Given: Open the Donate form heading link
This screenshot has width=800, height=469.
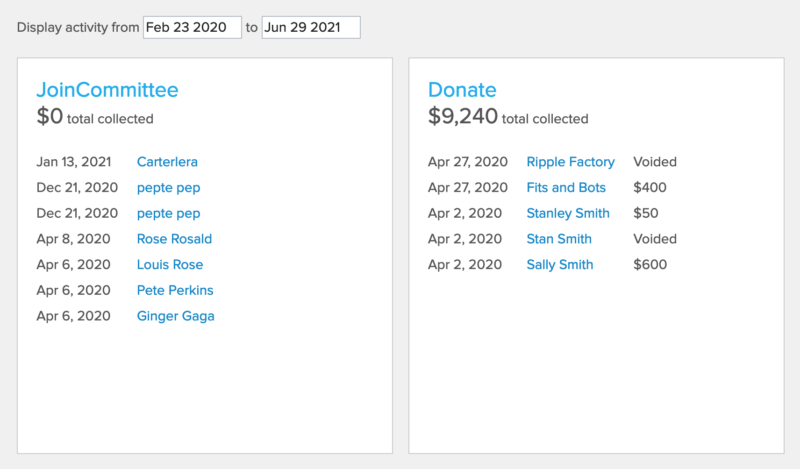Looking at the screenshot, I should pos(462,90).
